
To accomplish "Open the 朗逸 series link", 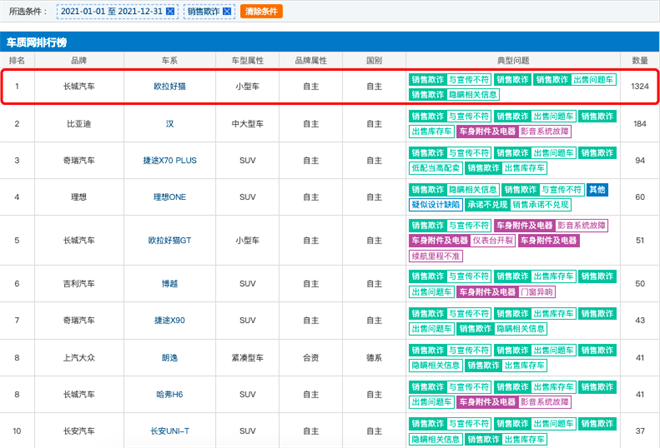I will pos(170,358).
